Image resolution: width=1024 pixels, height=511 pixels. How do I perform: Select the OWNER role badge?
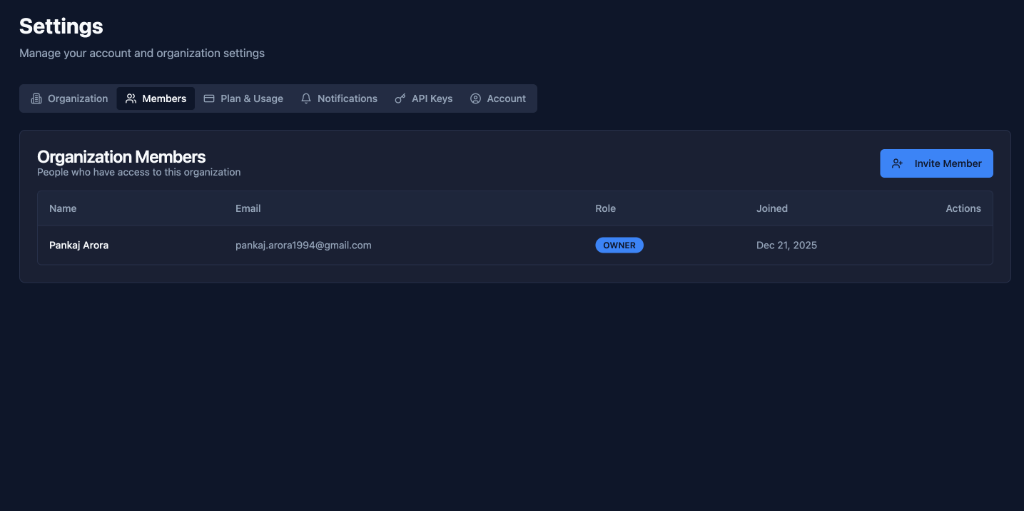619,245
